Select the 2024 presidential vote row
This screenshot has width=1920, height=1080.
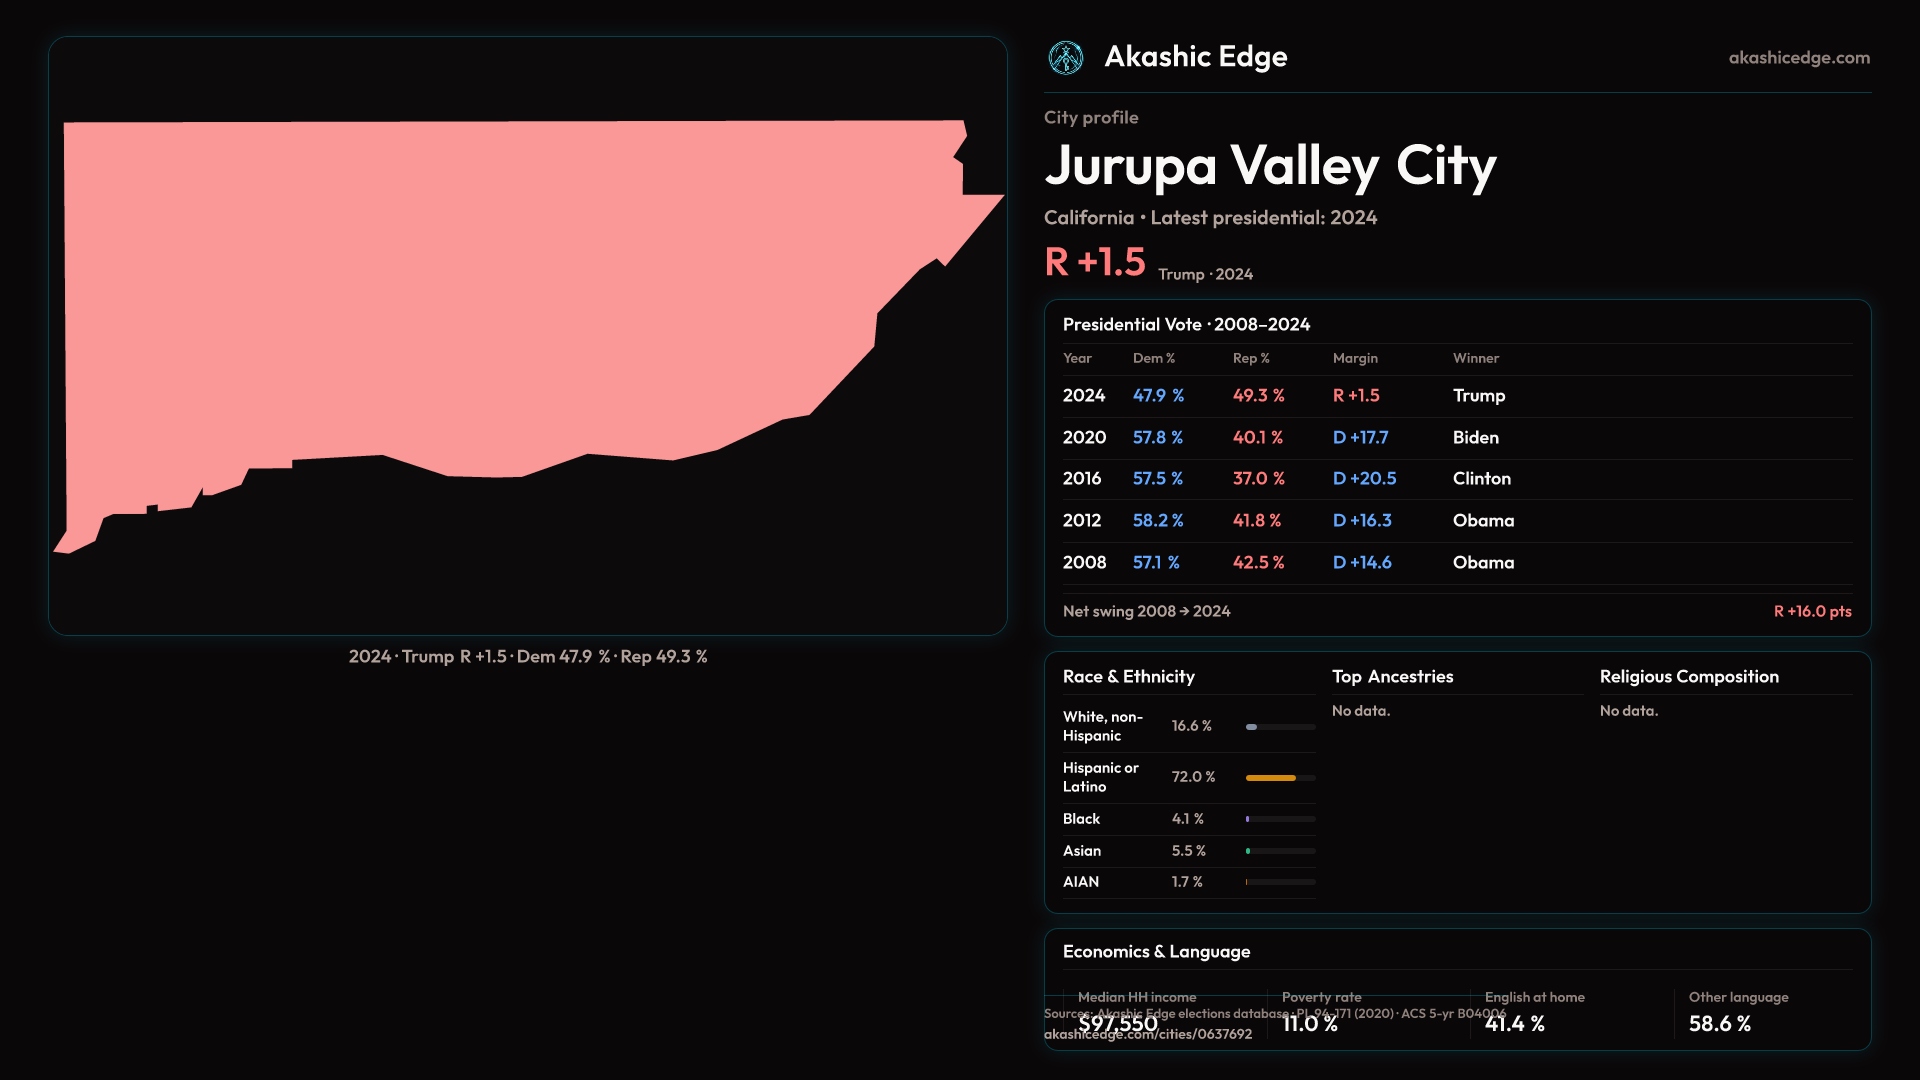1456,396
